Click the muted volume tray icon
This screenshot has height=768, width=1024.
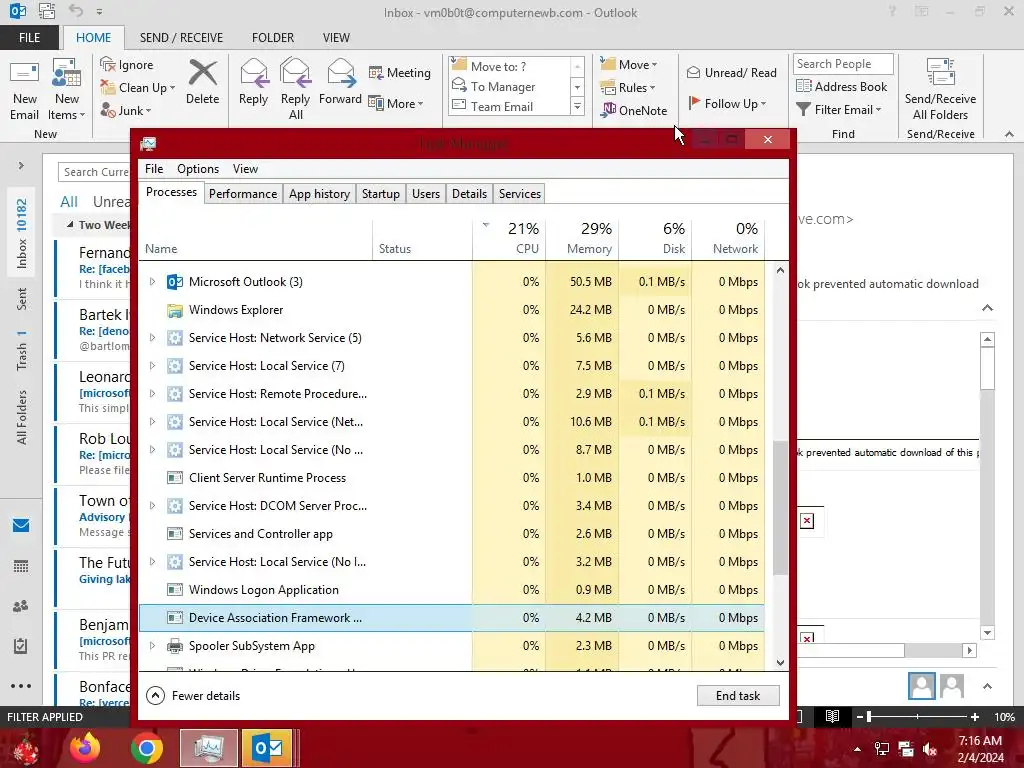(x=931, y=749)
